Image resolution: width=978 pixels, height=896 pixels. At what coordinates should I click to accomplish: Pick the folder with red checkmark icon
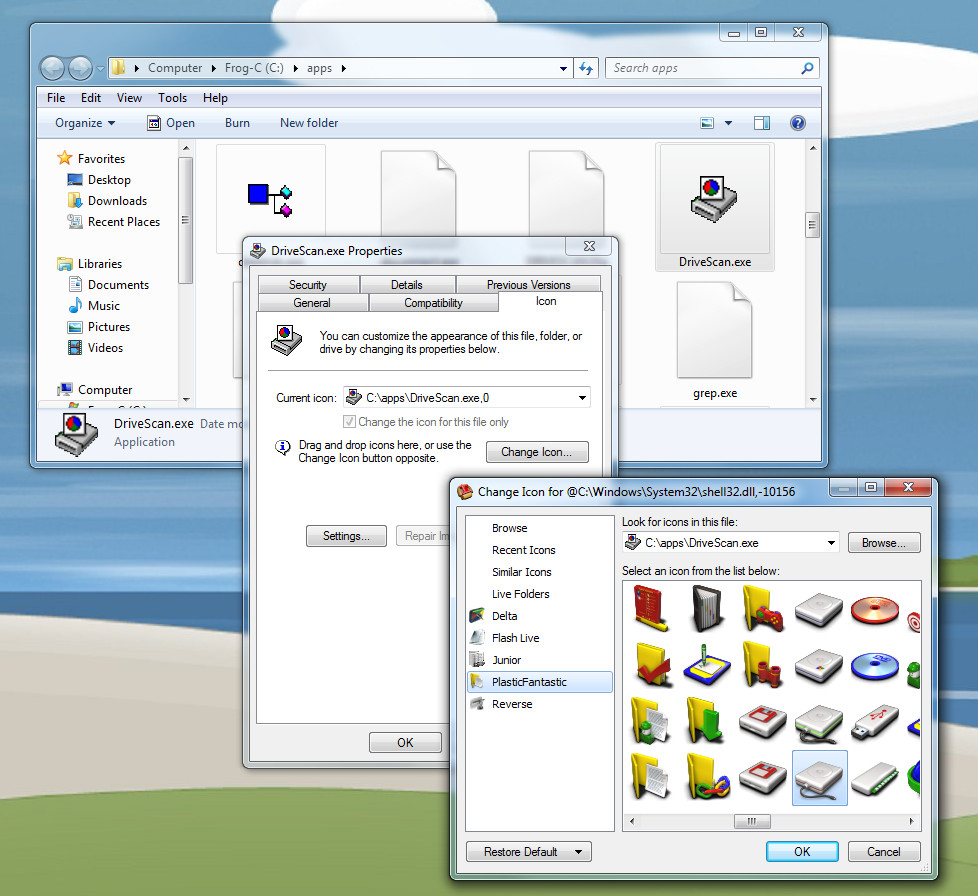652,665
